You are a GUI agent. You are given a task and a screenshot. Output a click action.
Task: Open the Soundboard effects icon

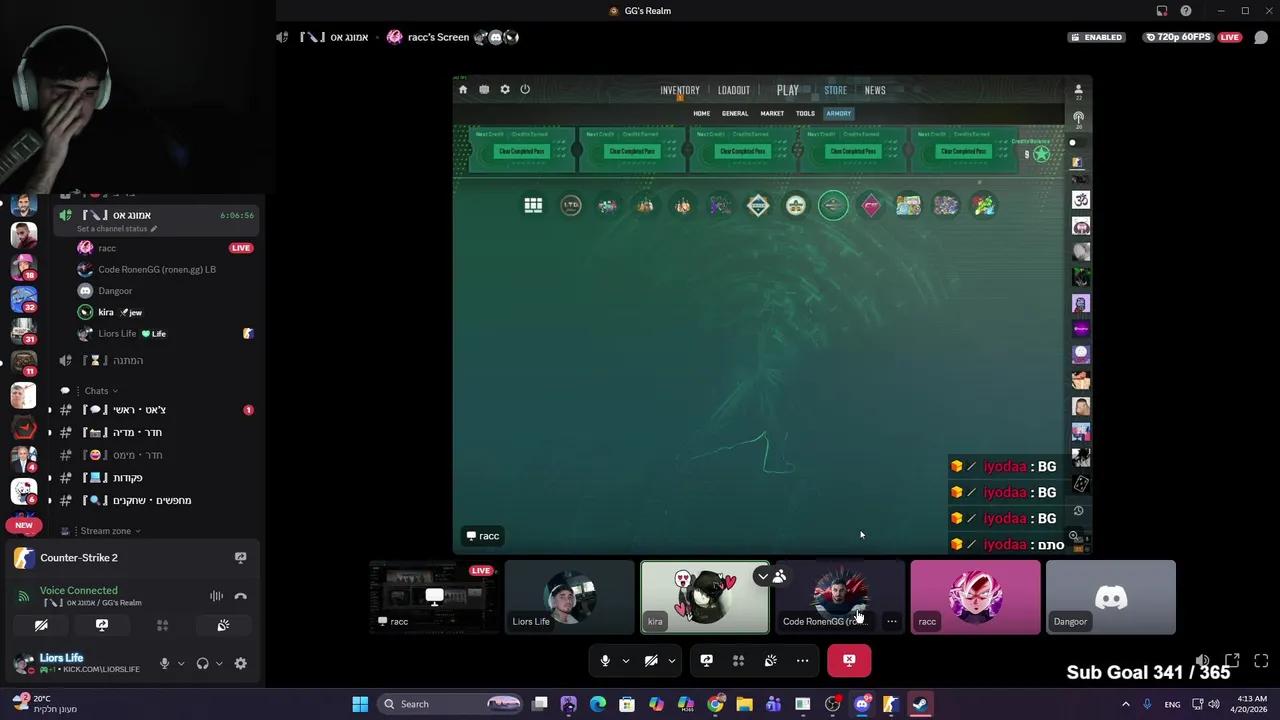[770, 660]
